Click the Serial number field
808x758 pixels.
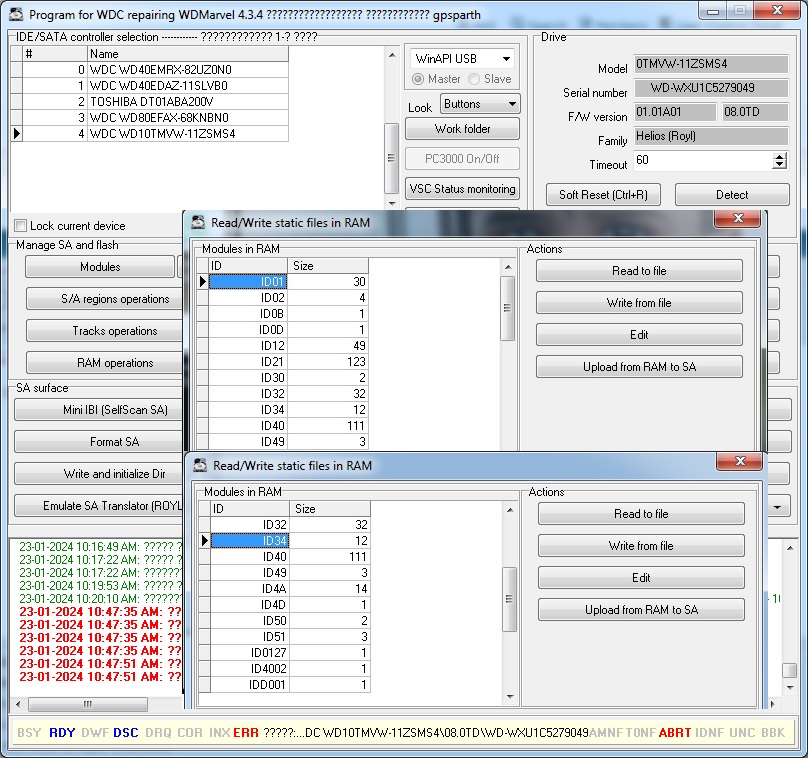pos(711,88)
